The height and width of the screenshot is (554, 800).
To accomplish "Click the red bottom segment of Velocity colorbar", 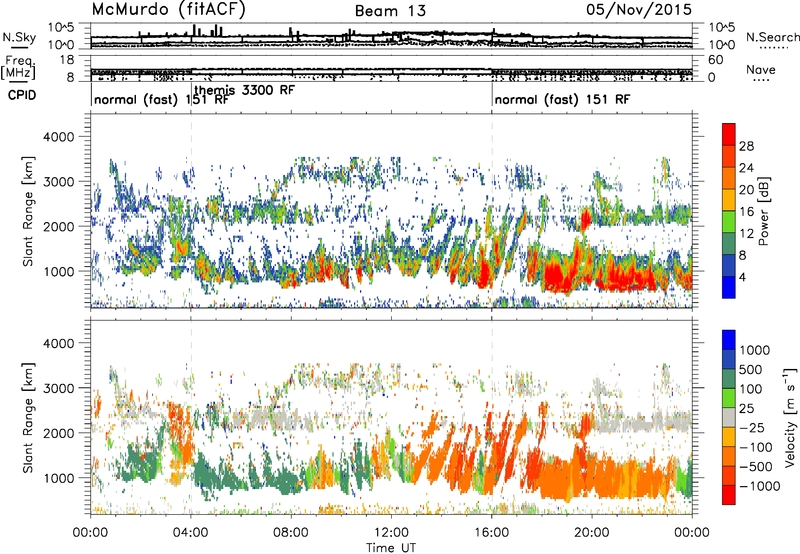I will pos(729,495).
